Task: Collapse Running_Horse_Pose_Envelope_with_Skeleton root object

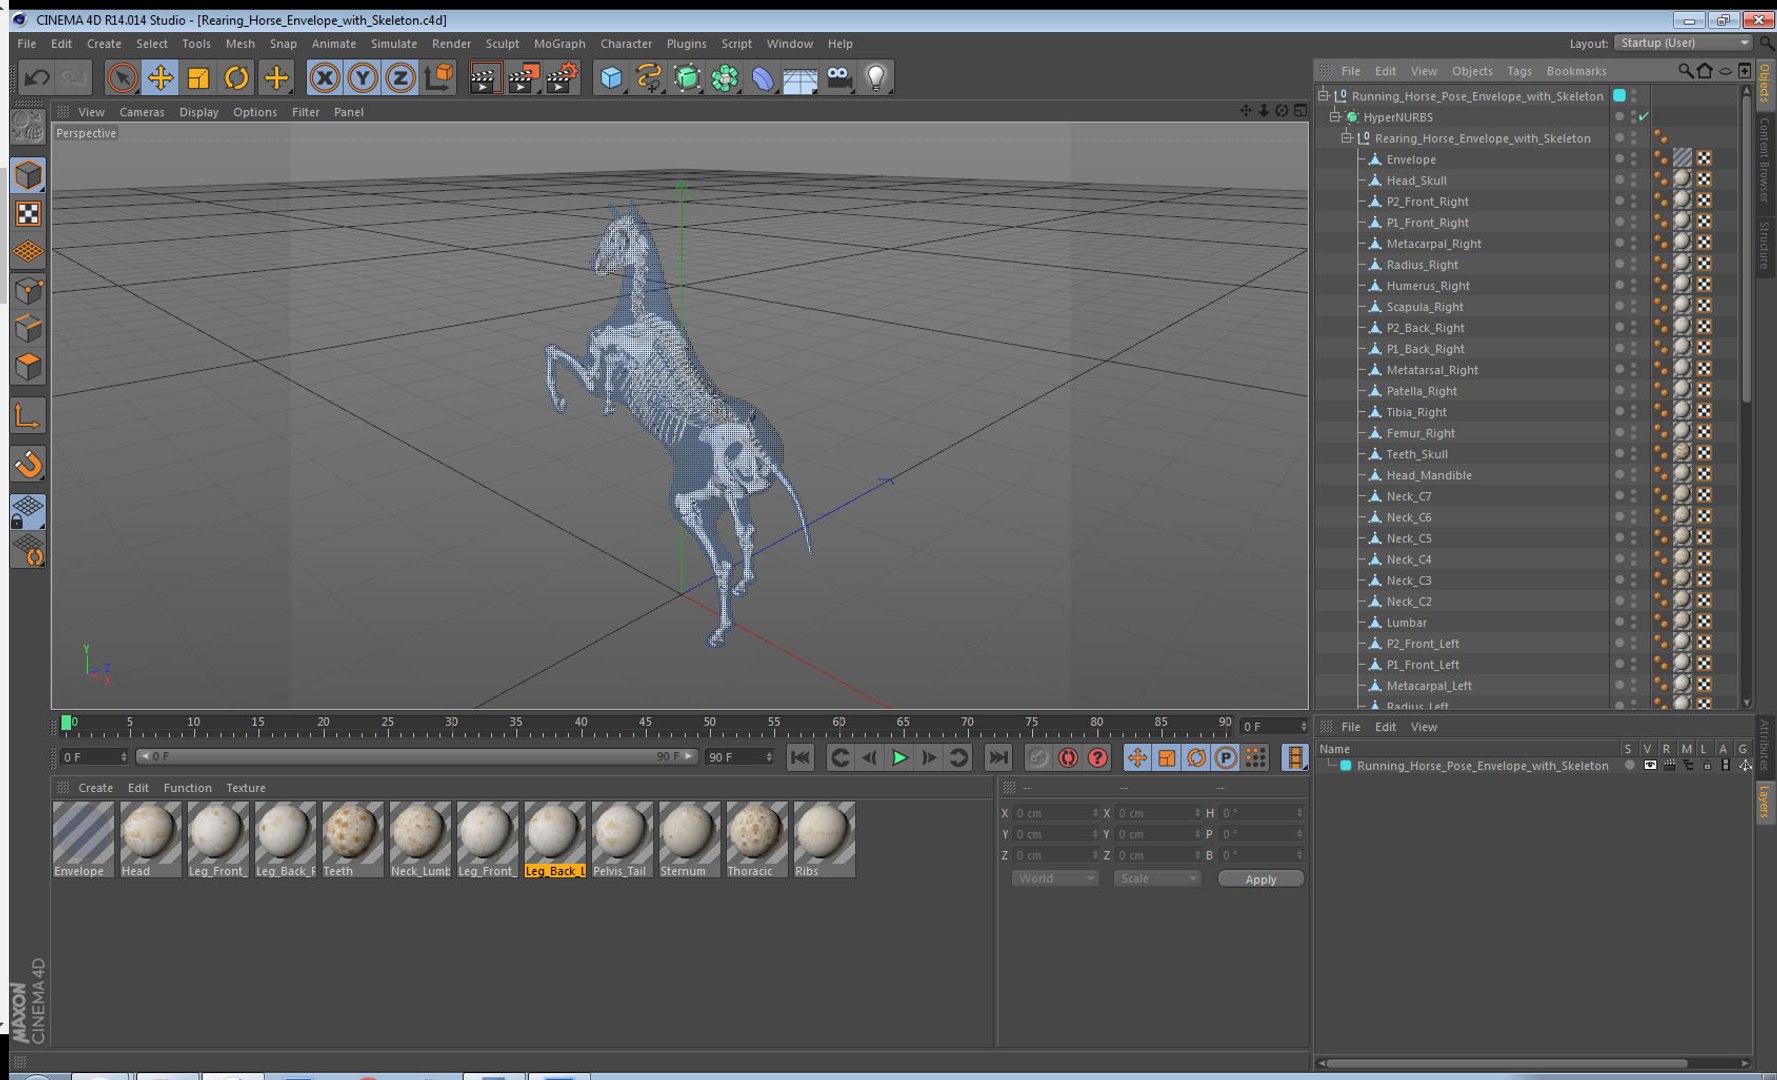Action: click(x=1323, y=96)
